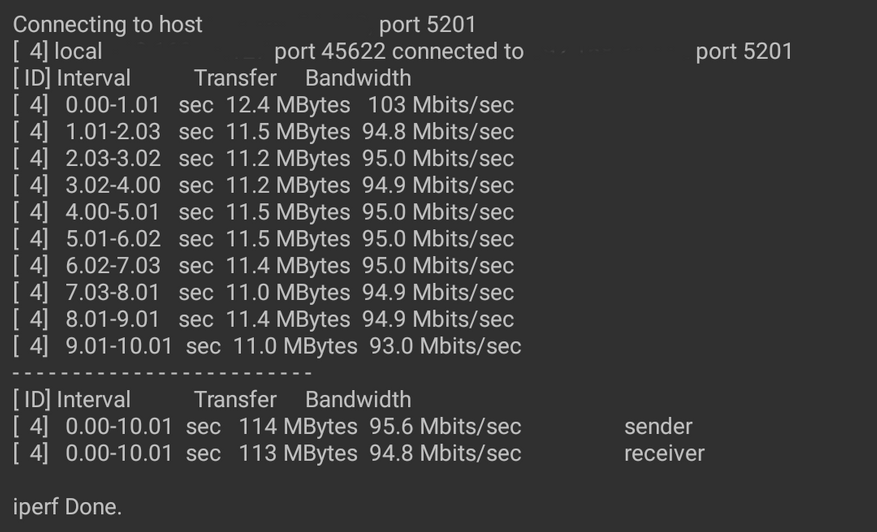
Task: Click the 3.02-4.00 interval text
Action: point(113,186)
